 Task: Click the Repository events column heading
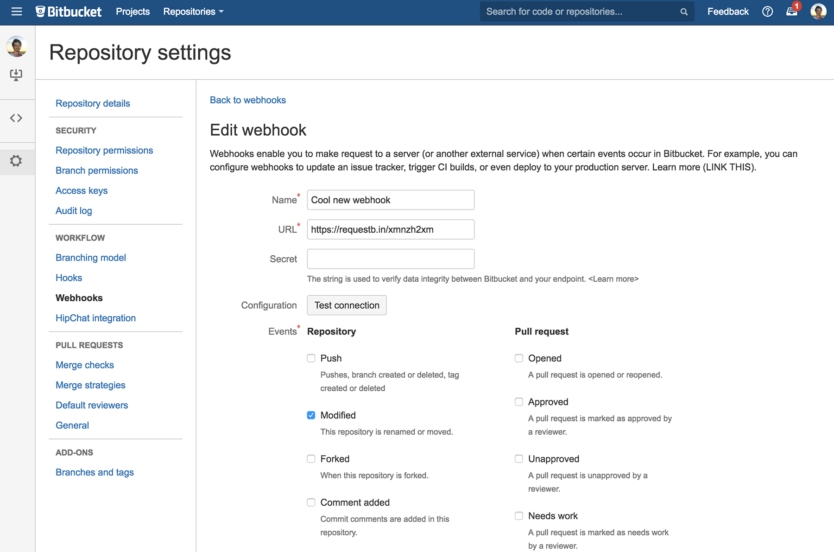331,331
